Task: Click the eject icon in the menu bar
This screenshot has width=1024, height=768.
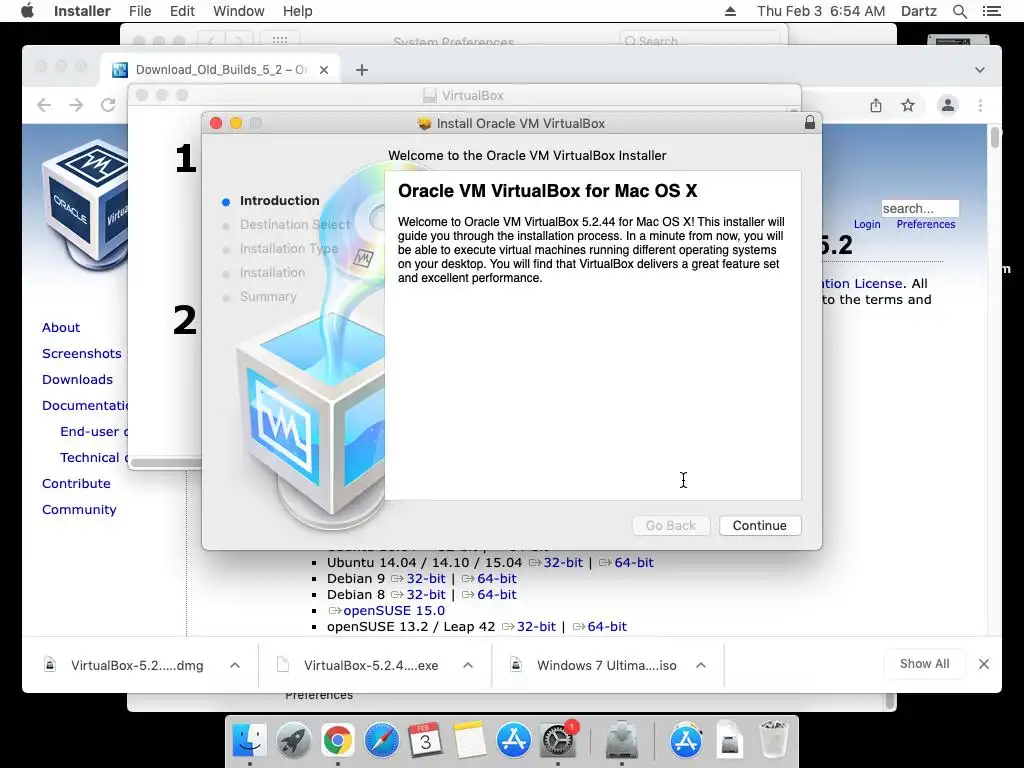Action: point(730,11)
